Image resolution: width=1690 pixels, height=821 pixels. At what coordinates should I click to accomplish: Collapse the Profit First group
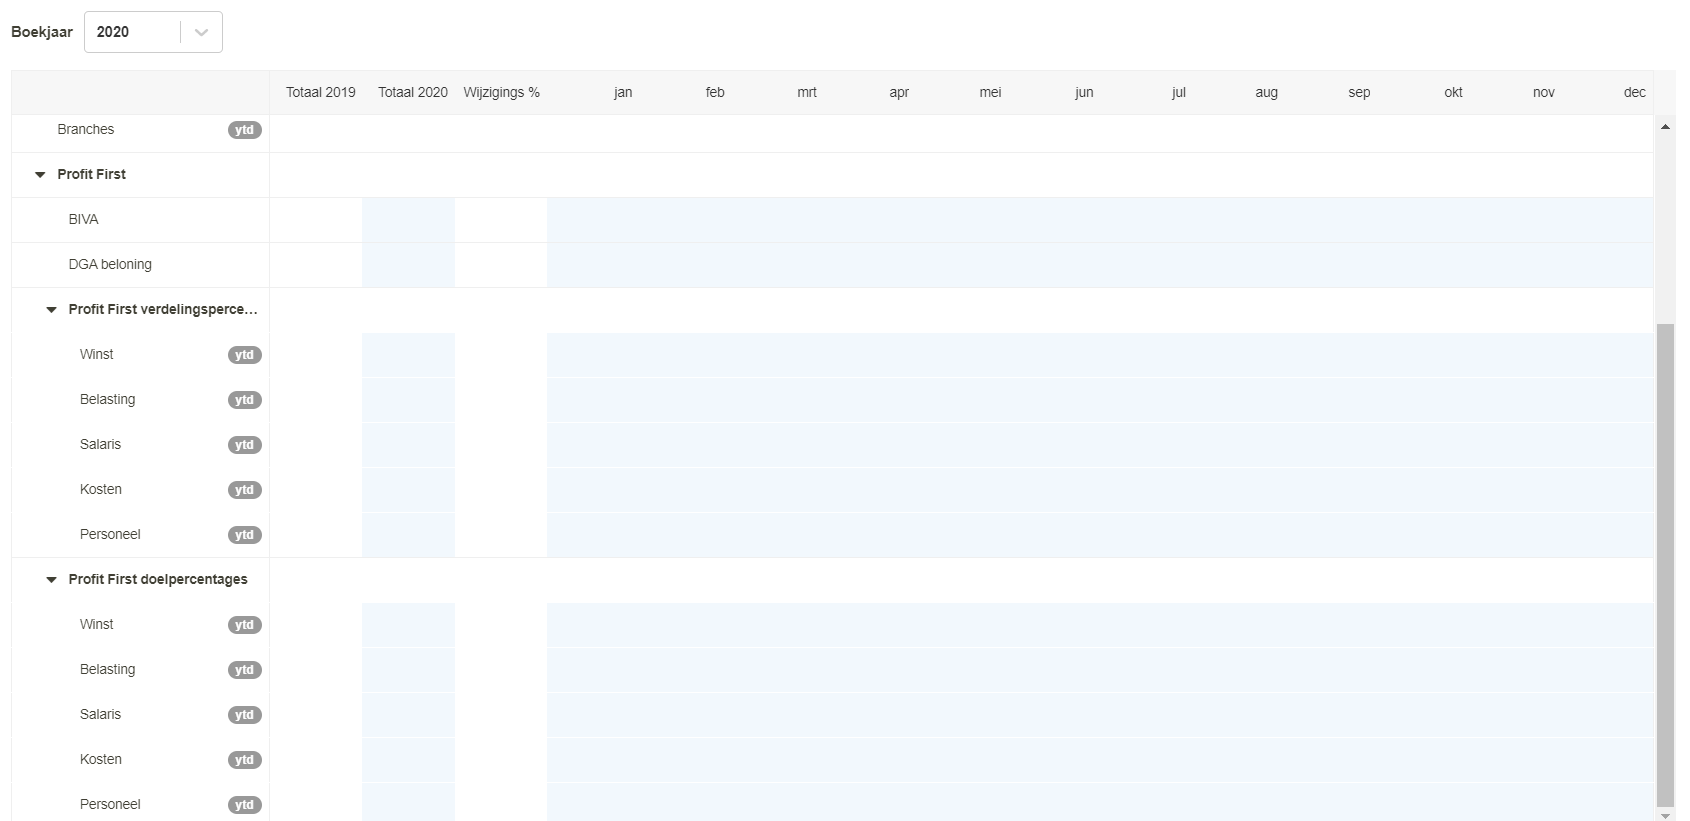coord(40,175)
